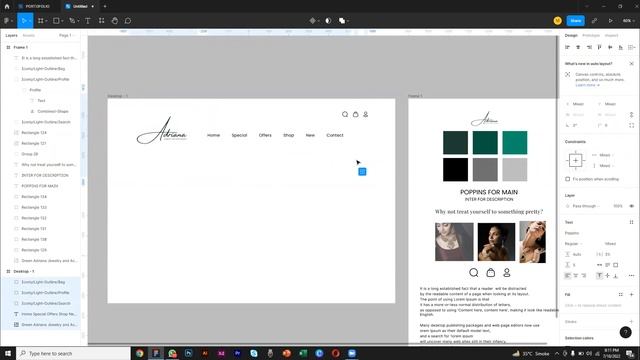Open the distribute spacing dropdown

click(x=631, y=47)
